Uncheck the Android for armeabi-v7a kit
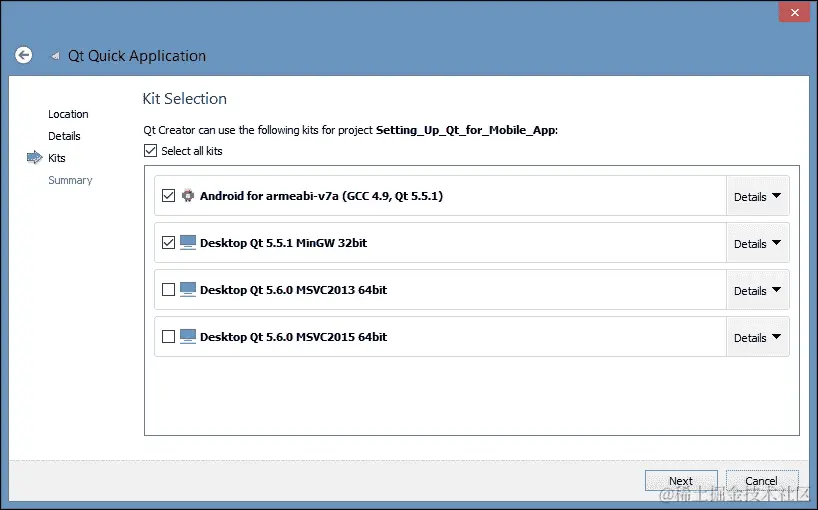 tap(168, 196)
